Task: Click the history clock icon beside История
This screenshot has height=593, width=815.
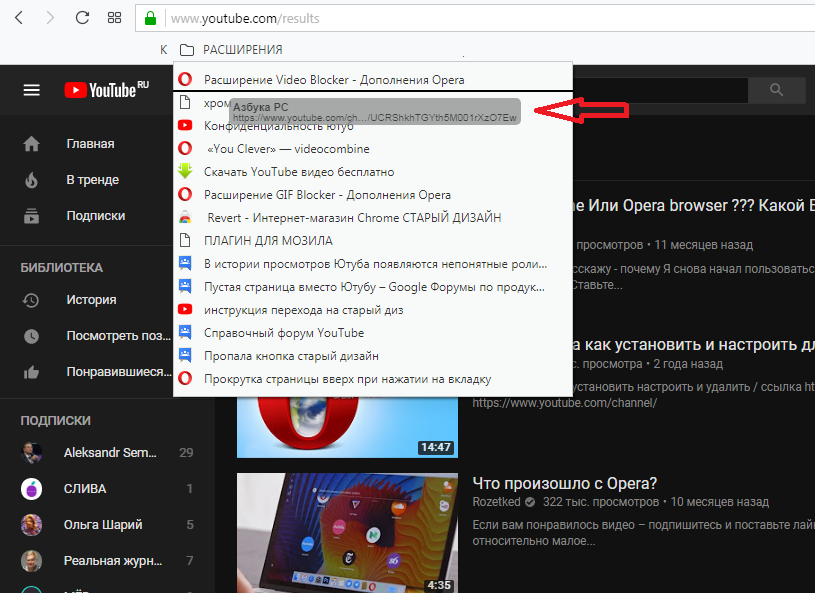Action: pyautogui.click(x=31, y=300)
